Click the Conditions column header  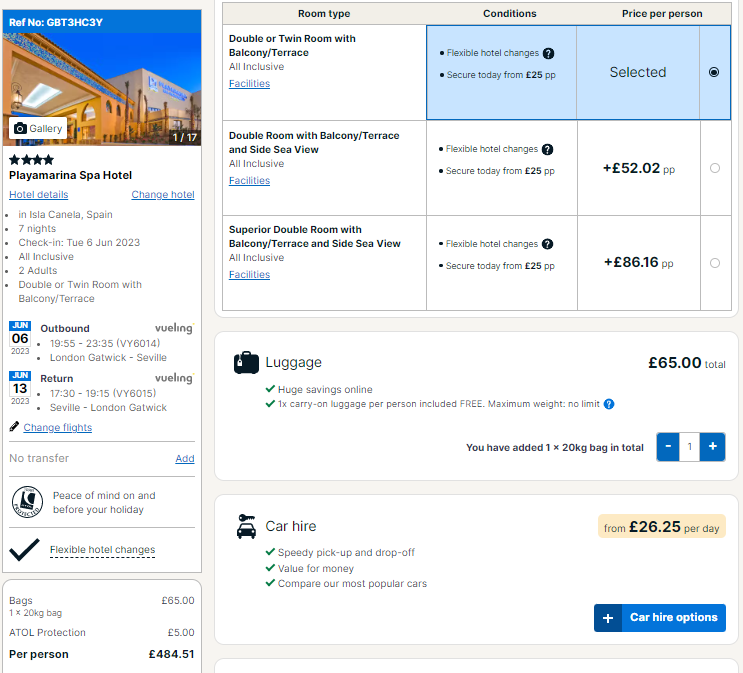pyautogui.click(x=509, y=14)
